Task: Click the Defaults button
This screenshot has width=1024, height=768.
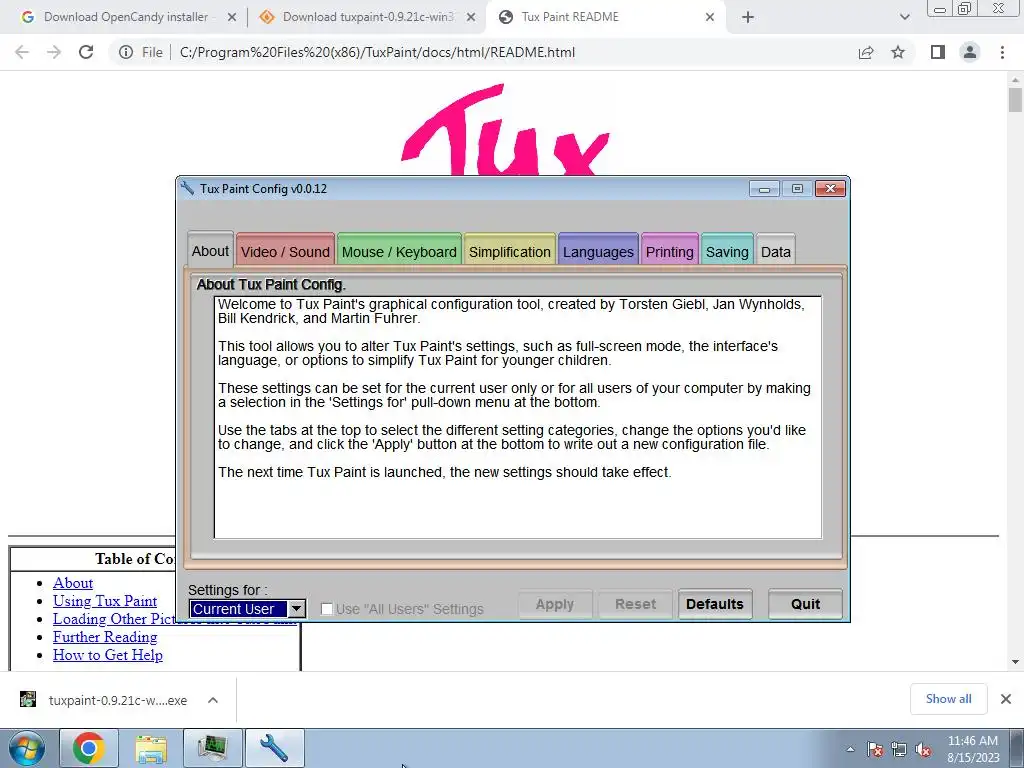Action: click(x=714, y=604)
